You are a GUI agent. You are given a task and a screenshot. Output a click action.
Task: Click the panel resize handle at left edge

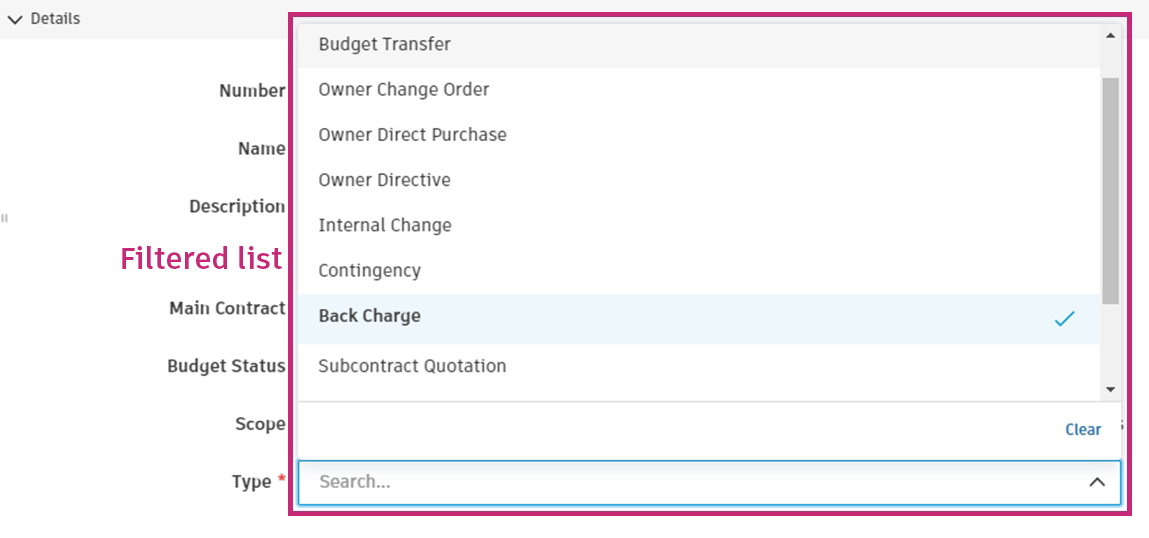pos(4,217)
